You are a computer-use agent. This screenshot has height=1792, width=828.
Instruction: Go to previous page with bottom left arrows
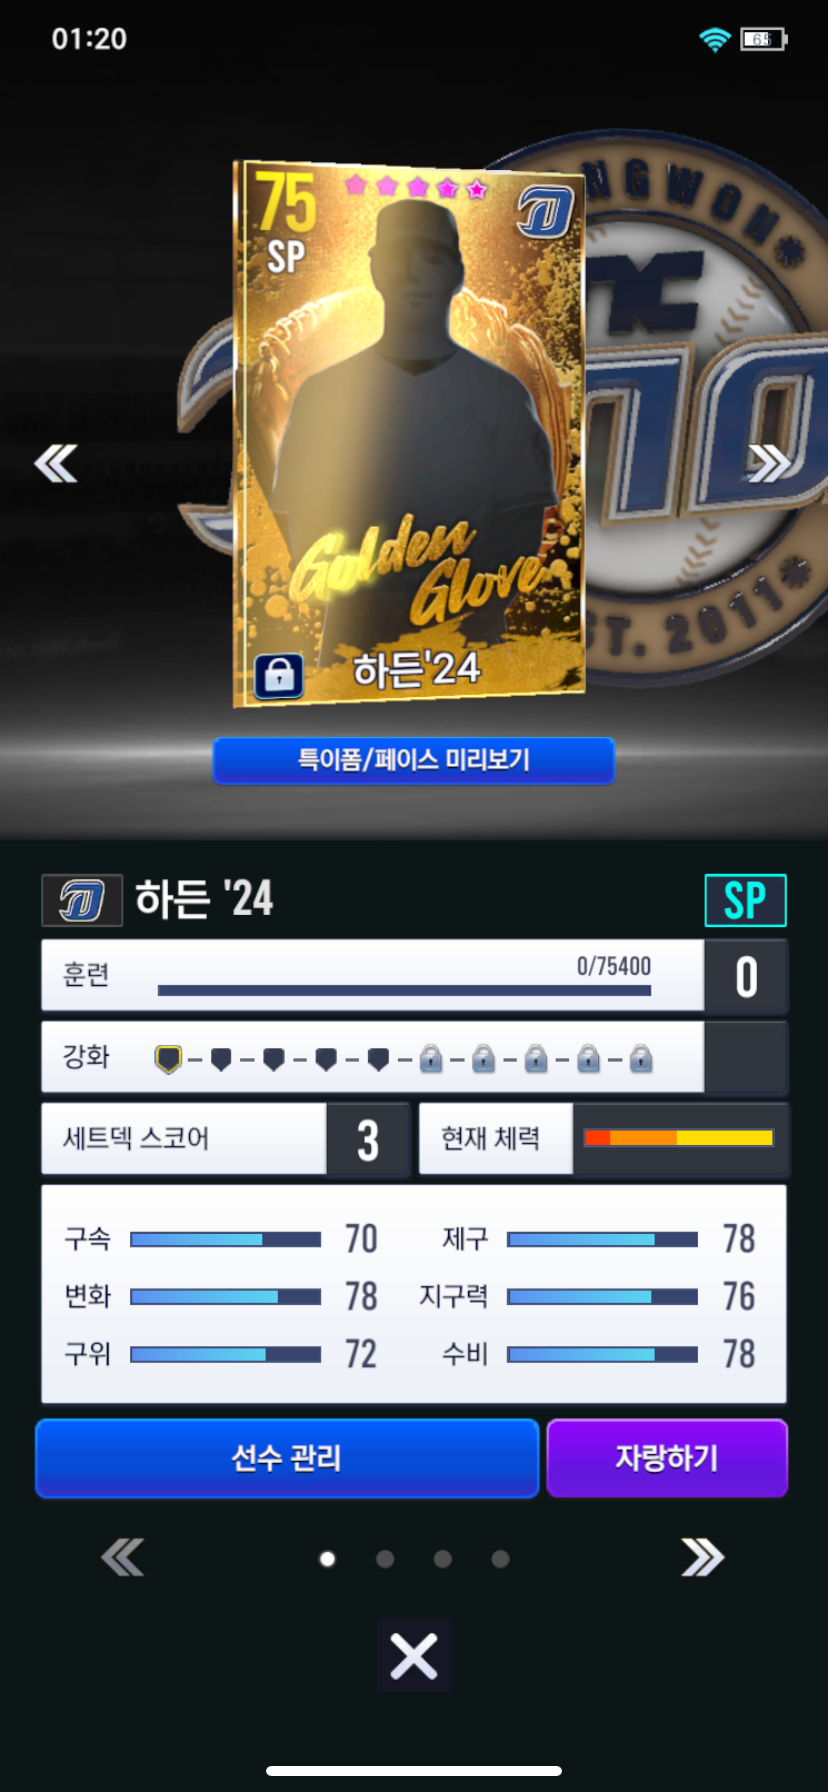tap(122, 1557)
